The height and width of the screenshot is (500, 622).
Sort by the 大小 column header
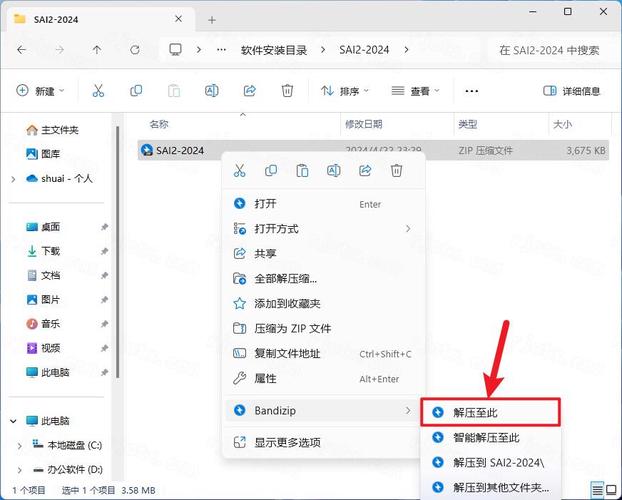click(562, 124)
